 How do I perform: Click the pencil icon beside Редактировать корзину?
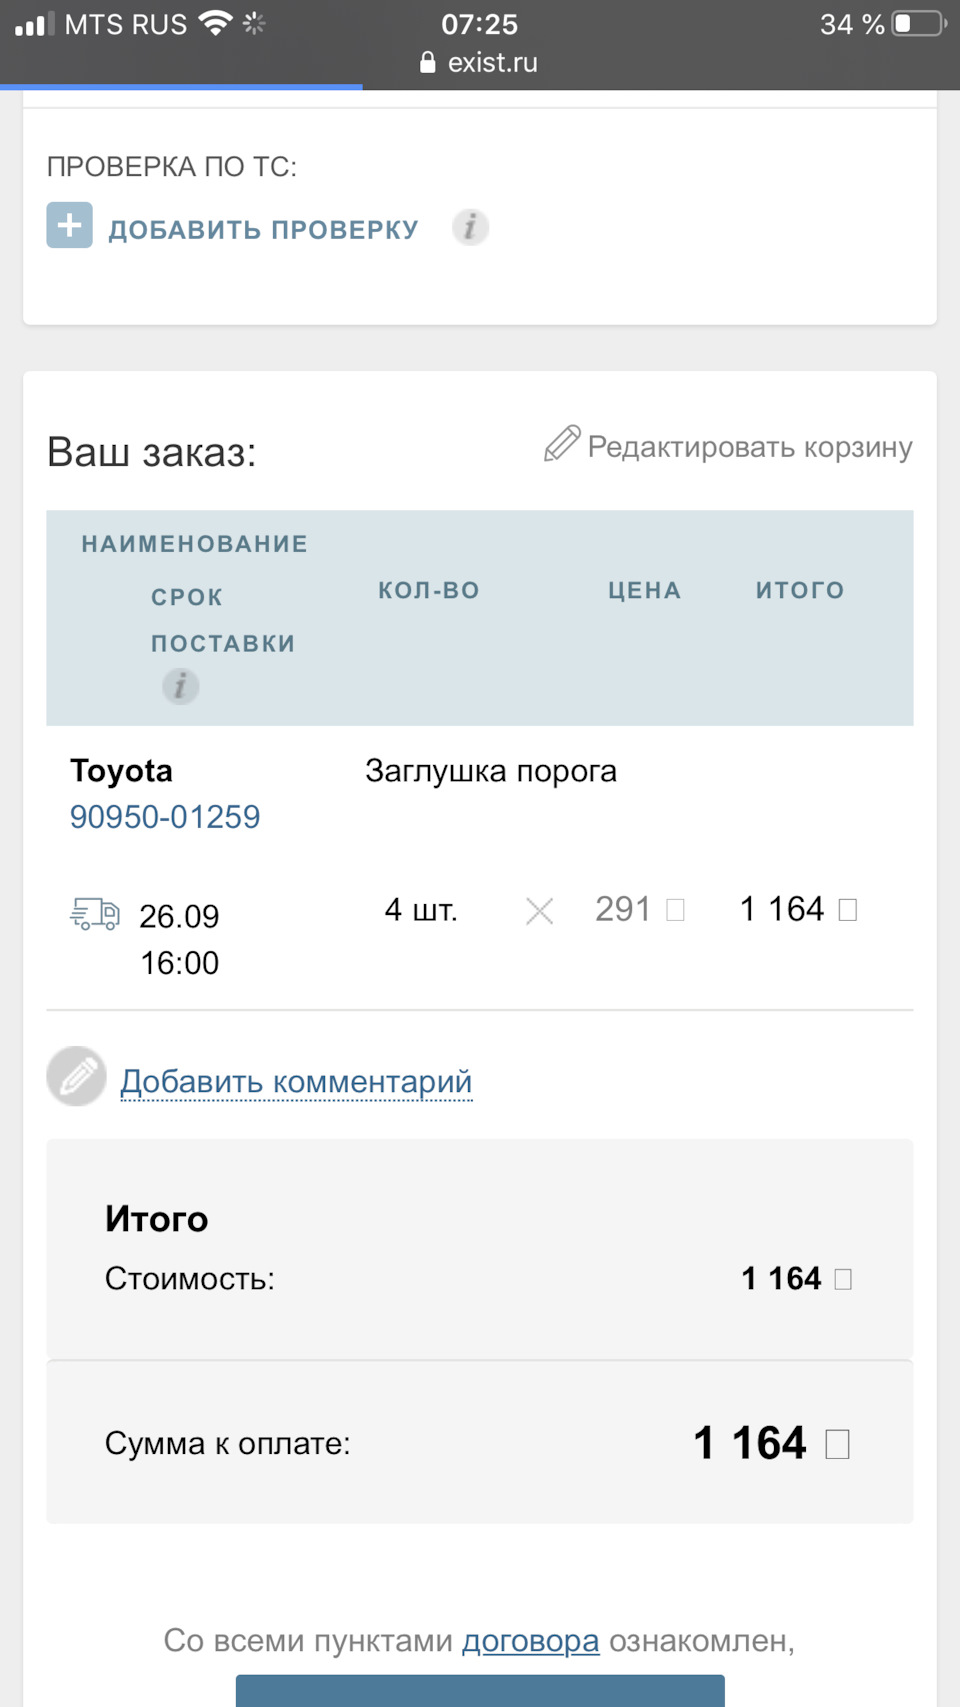(562, 443)
